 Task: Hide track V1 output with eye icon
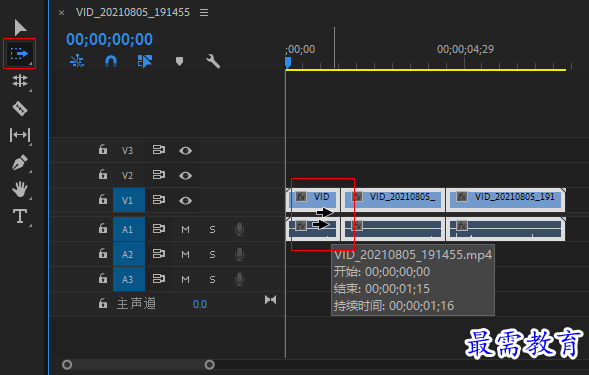click(x=186, y=201)
